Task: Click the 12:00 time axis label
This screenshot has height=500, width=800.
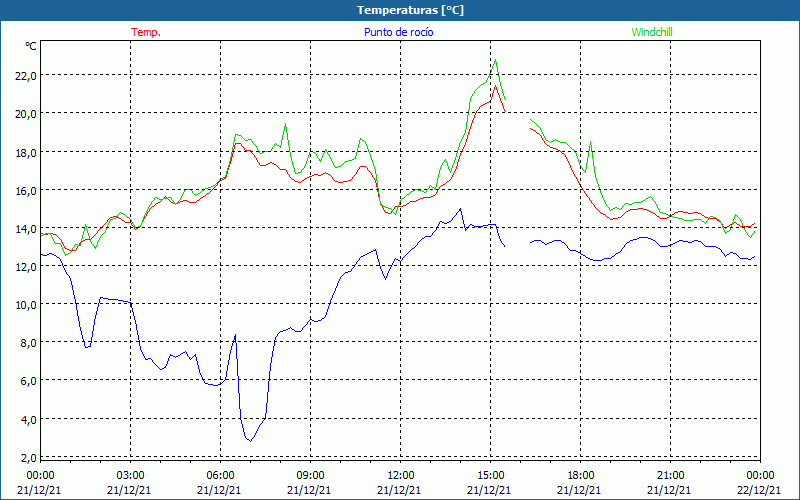Action: click(x=400, y=475)
